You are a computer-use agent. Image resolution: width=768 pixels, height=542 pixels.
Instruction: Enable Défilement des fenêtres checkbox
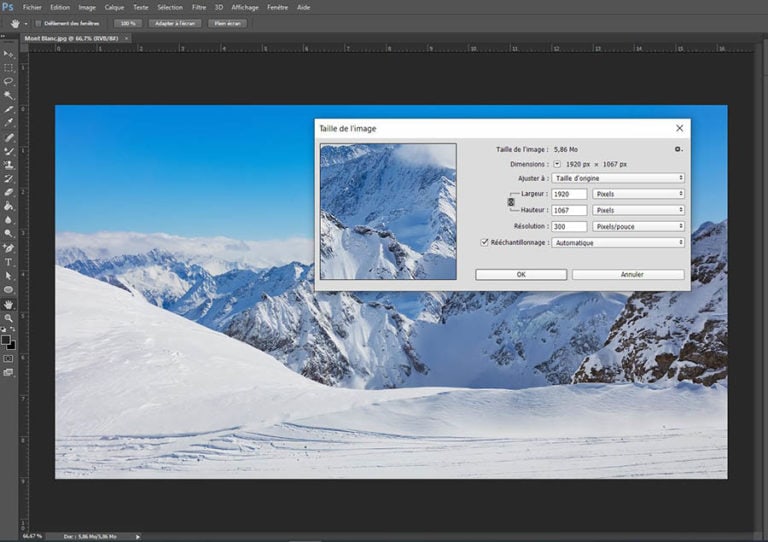(x=38, y=22)
